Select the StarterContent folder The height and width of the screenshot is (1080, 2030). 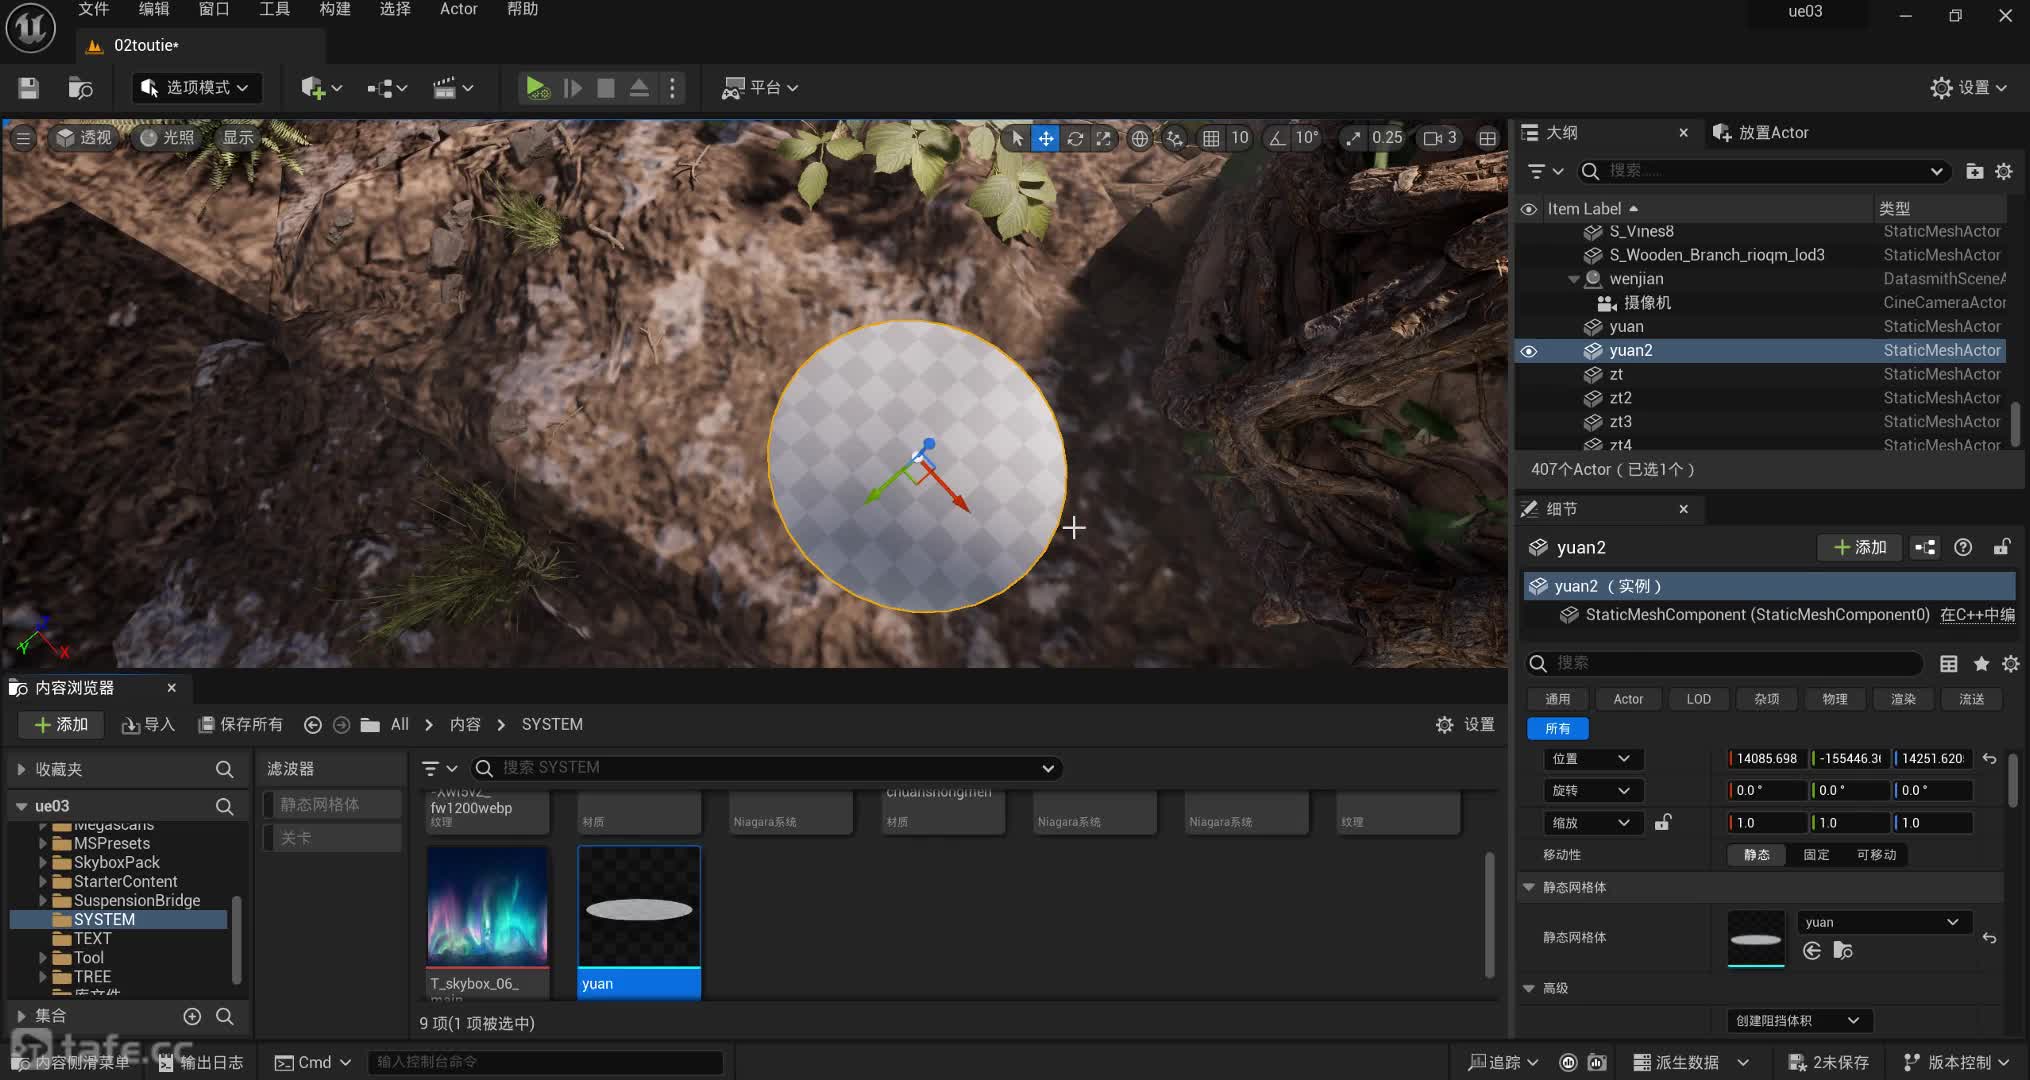pyautogui.click(x=125, y=881)
